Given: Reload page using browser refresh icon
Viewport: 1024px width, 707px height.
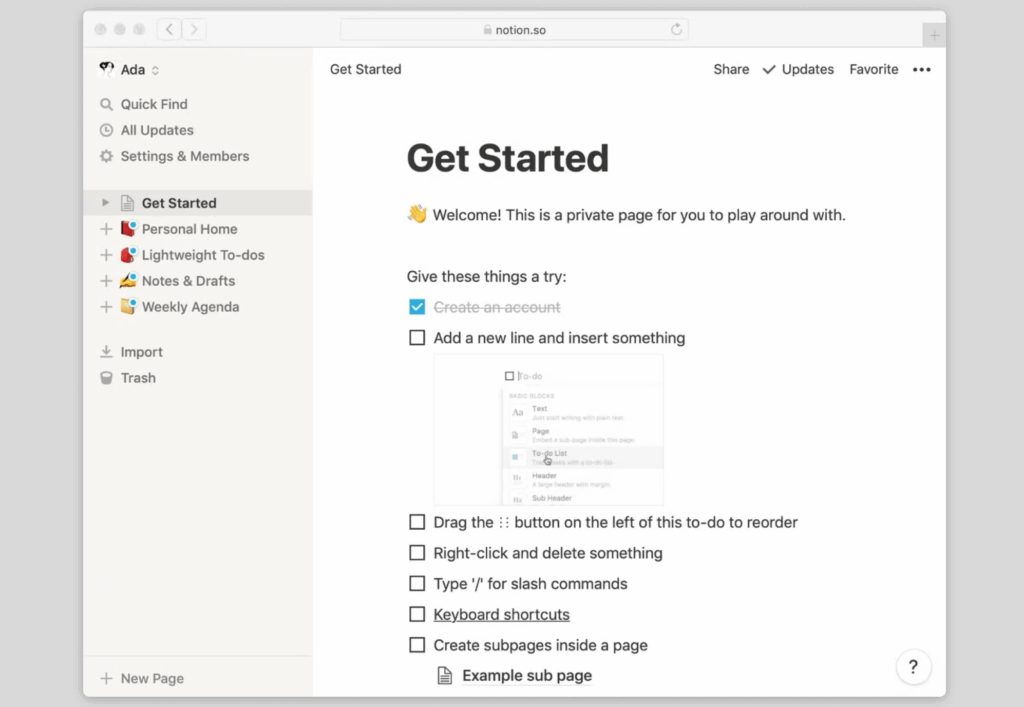Looking at the screenshot, I should pyautogui.click(x=677, y=30).
